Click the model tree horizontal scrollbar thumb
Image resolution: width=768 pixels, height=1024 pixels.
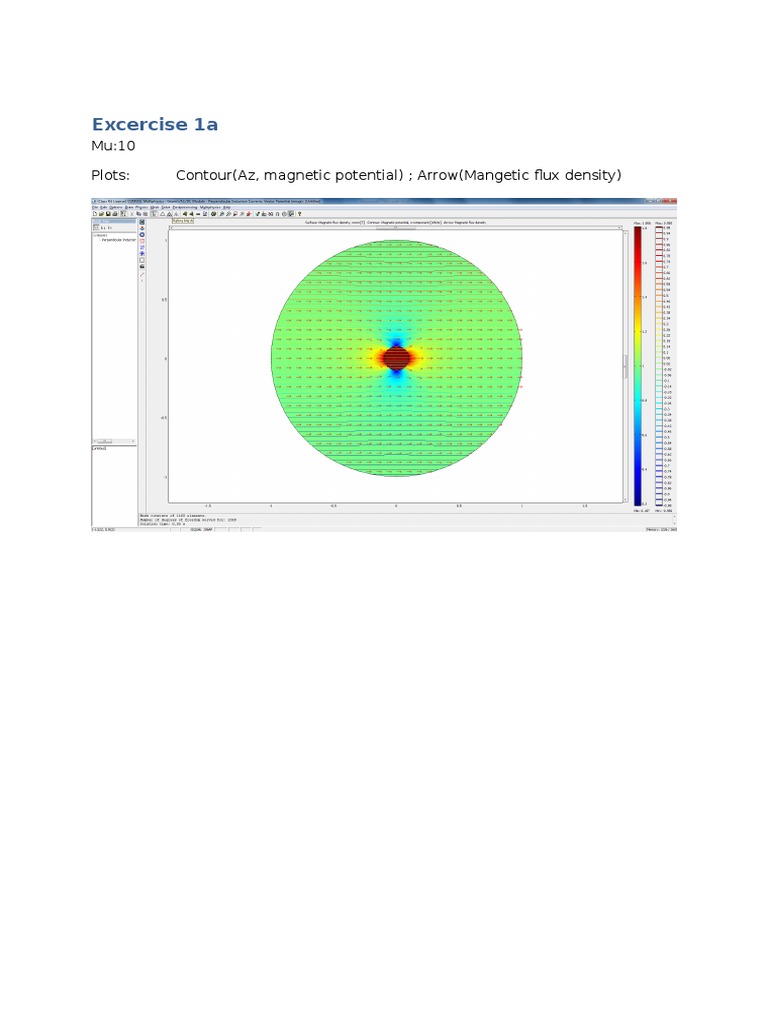click(x=104, y=441)
